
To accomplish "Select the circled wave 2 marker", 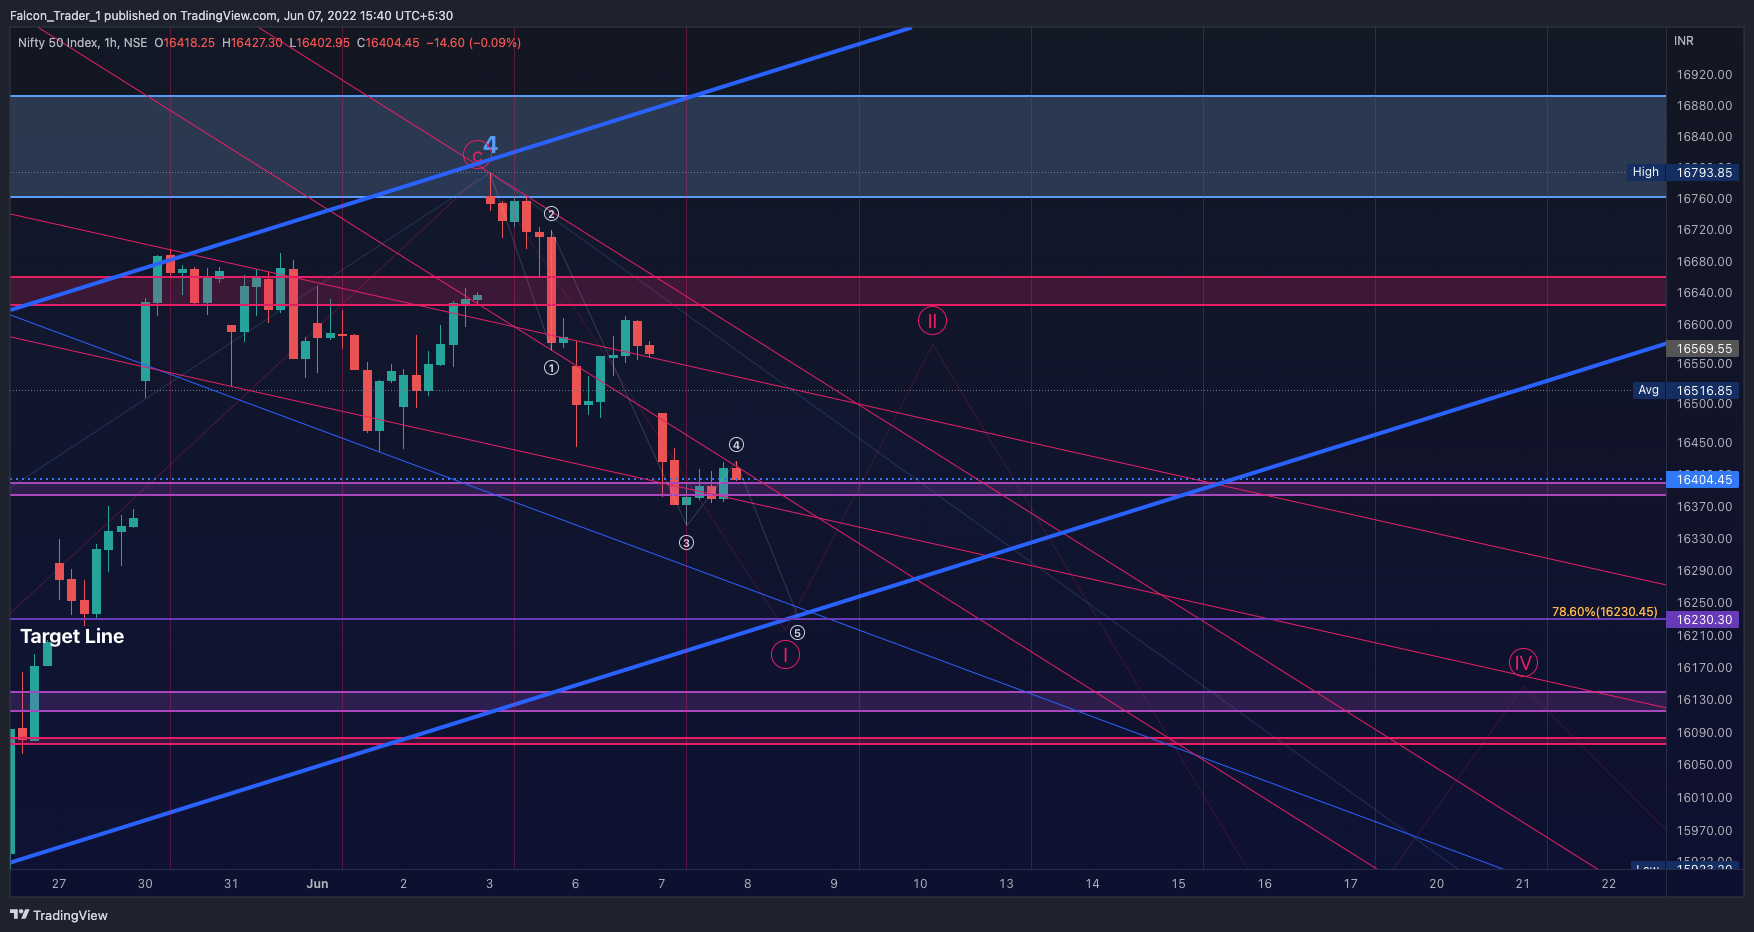I will tap(551, 214).
